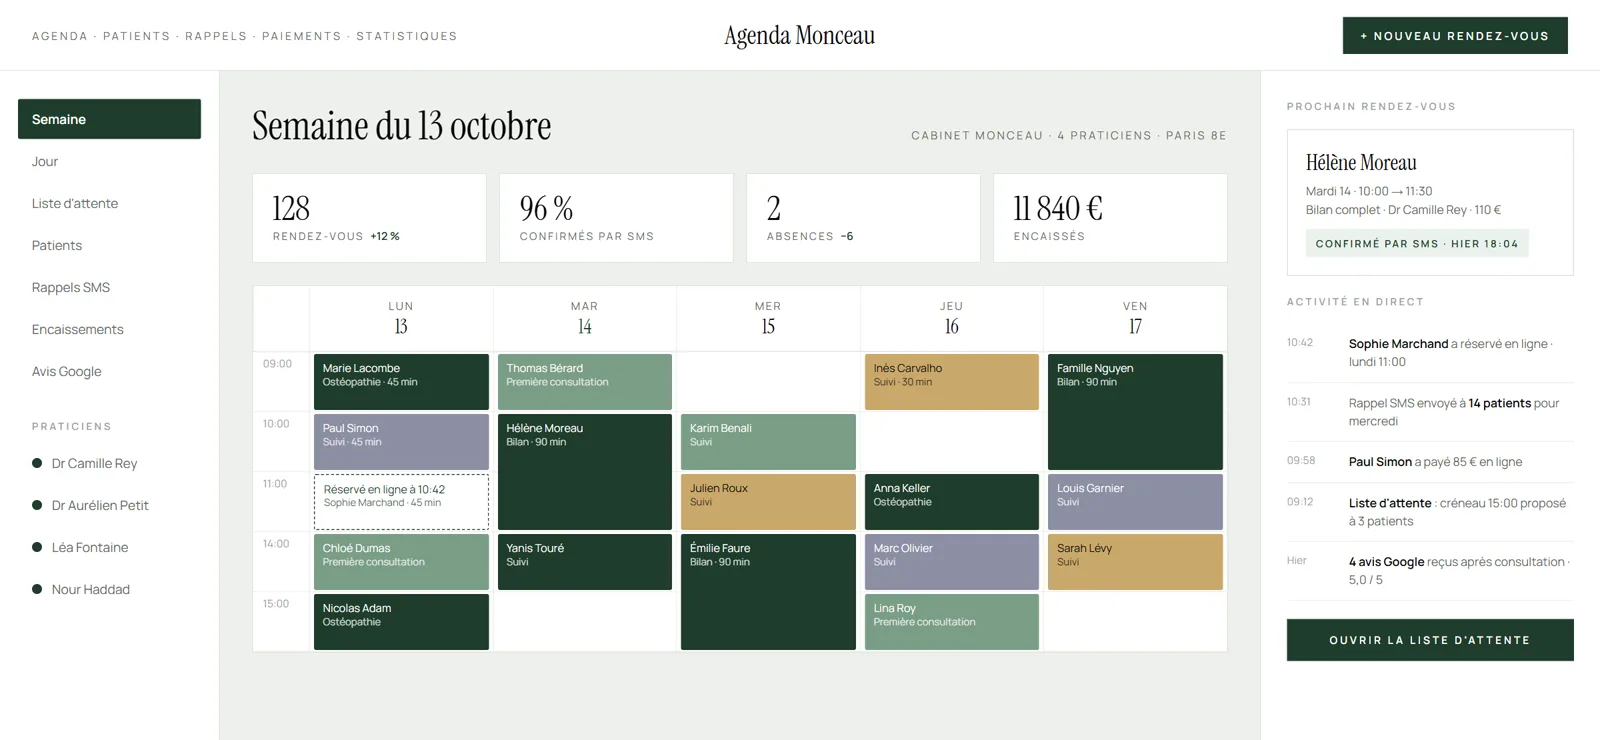Switch to the Jour view
Viewport: 1600px width, 740px height.
click(x=109, y=161)
